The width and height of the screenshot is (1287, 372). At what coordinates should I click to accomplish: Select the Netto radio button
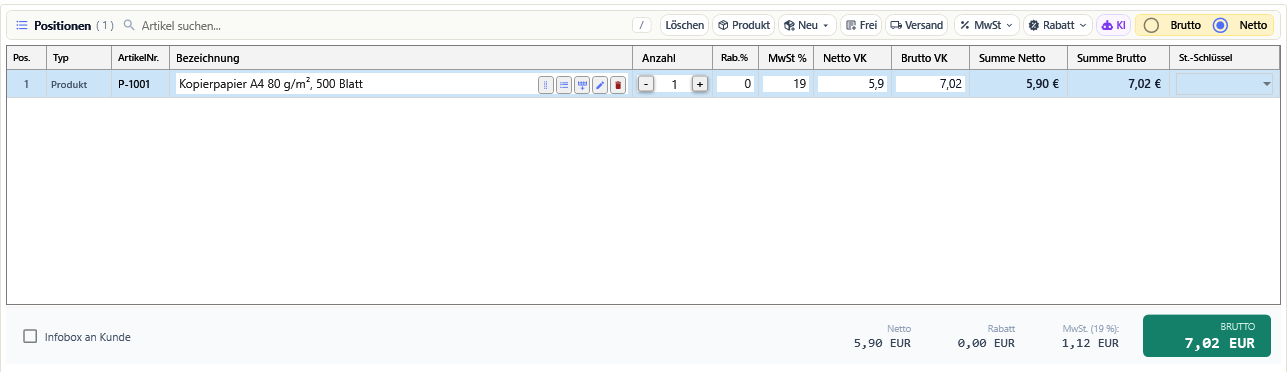[x=1220, y=25]
